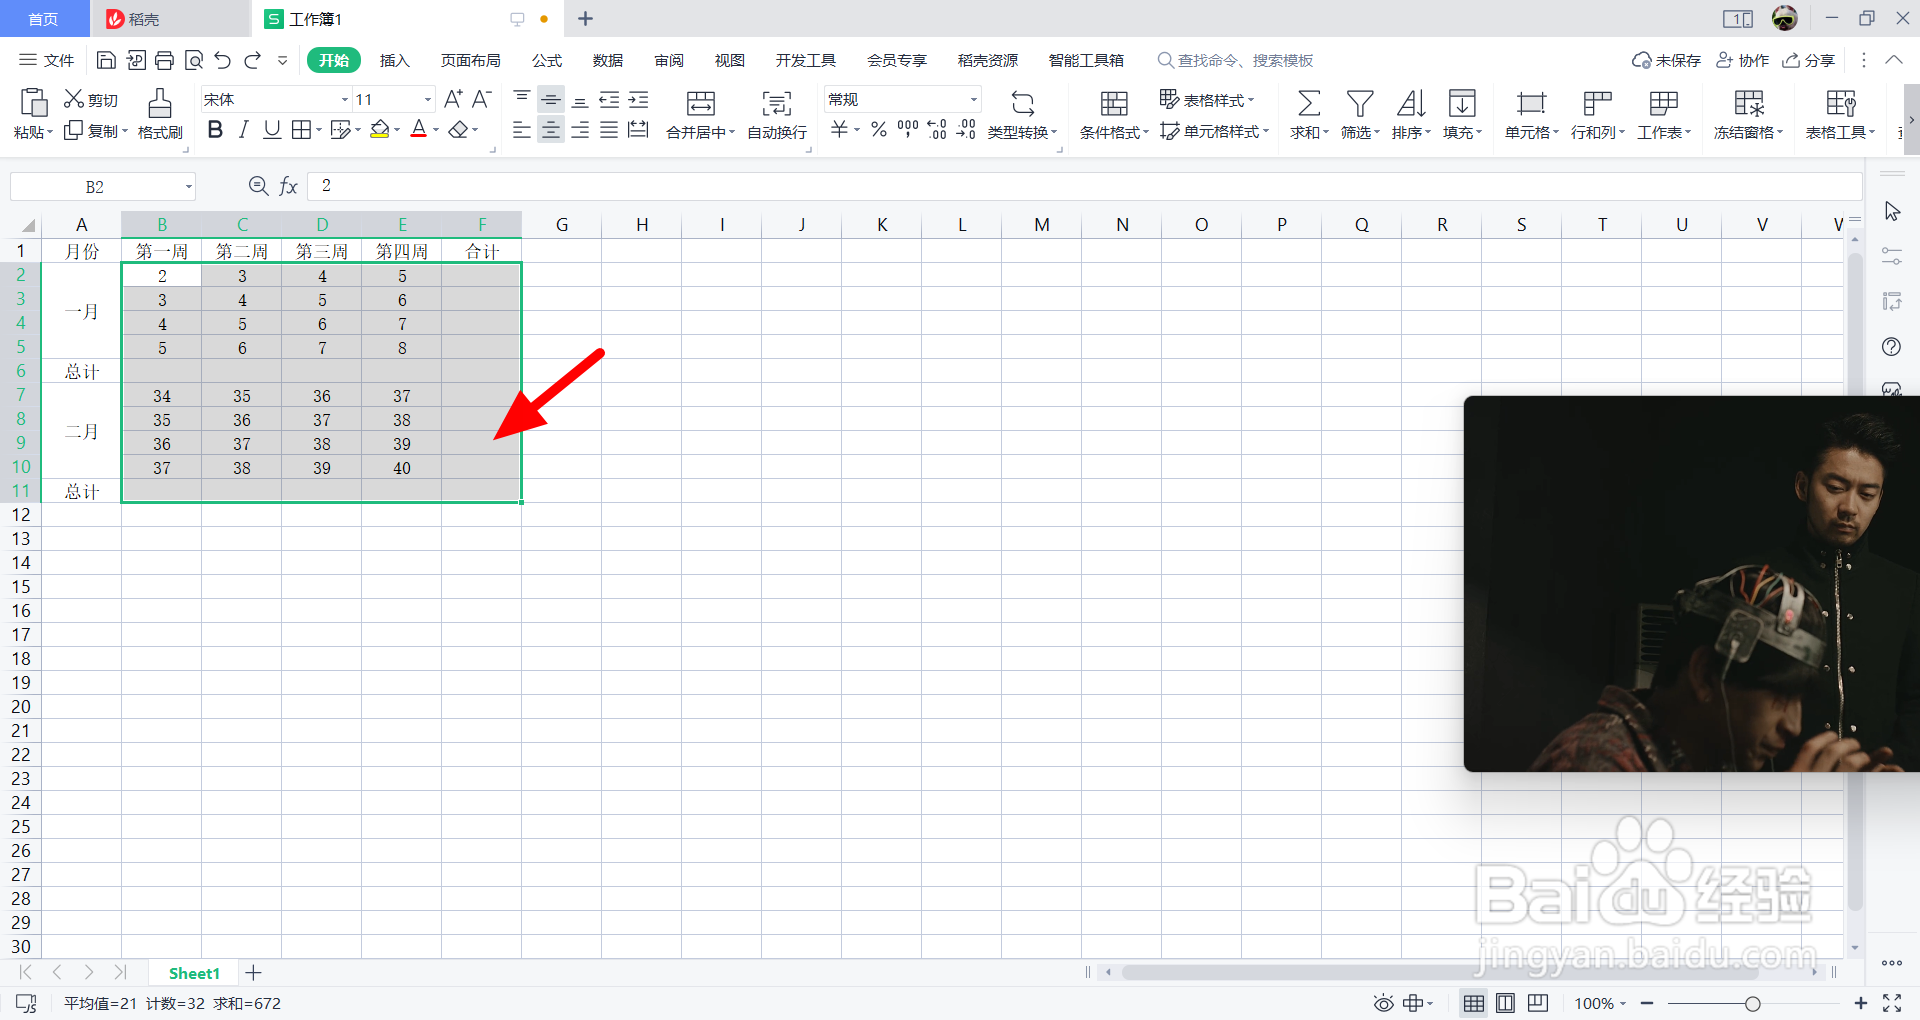
Task: Click the 未保存 status button
Action: pos(1667,61)
